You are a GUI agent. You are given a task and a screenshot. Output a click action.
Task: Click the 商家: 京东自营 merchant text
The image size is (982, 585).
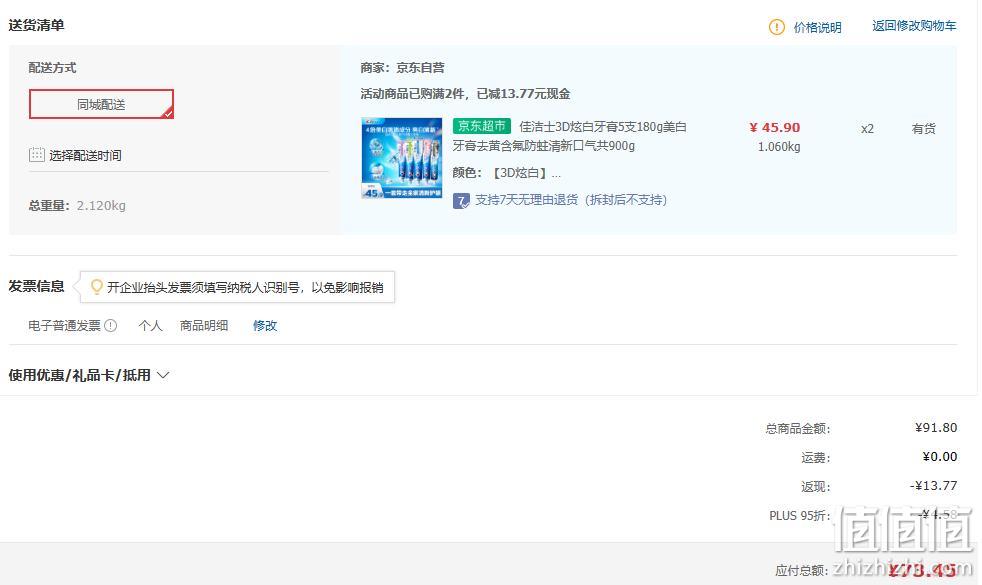pos(402,68)
